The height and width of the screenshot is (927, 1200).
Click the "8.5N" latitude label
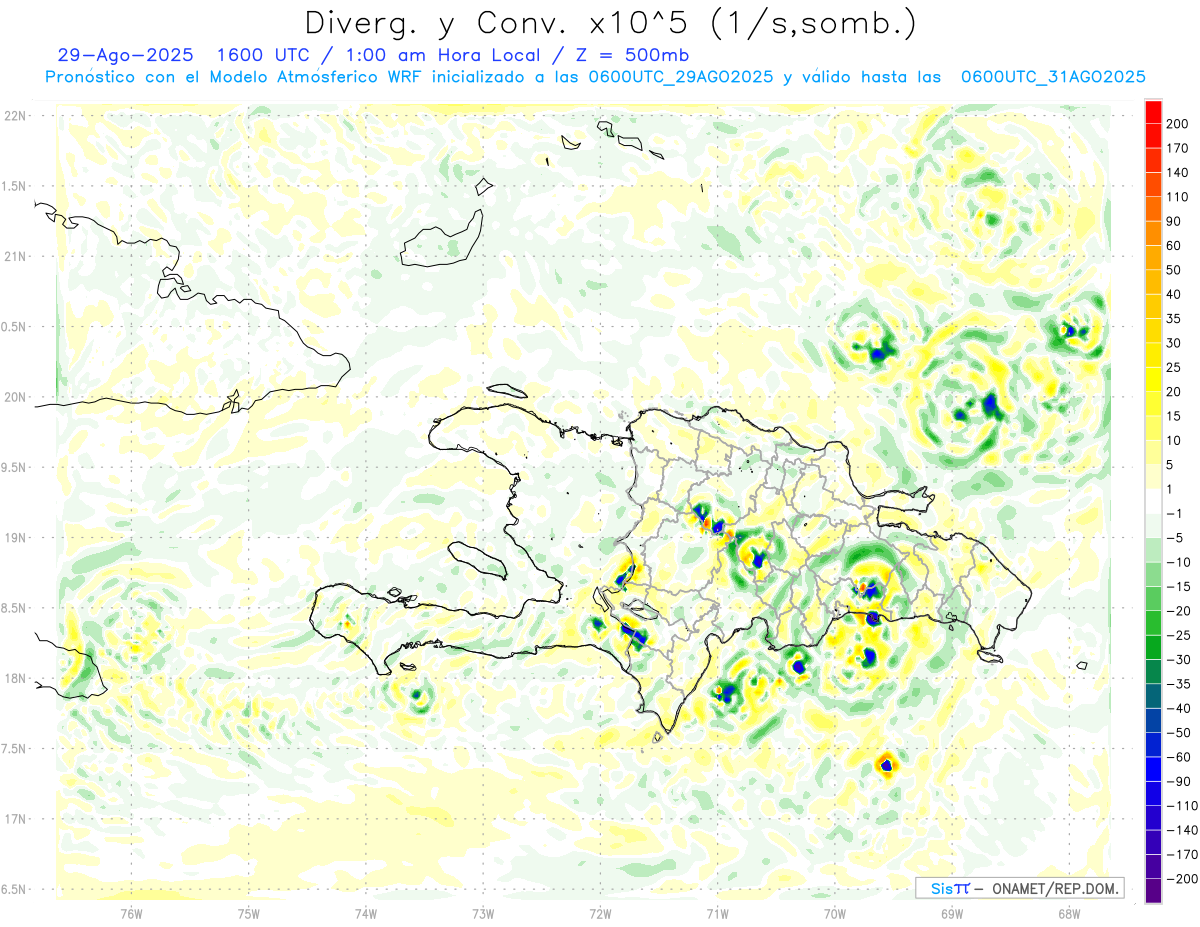(14, 608)
